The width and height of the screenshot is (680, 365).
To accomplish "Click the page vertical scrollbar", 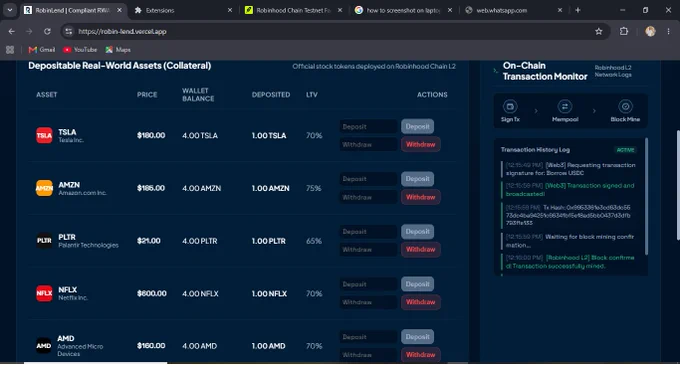I will (x=677, y=185).
